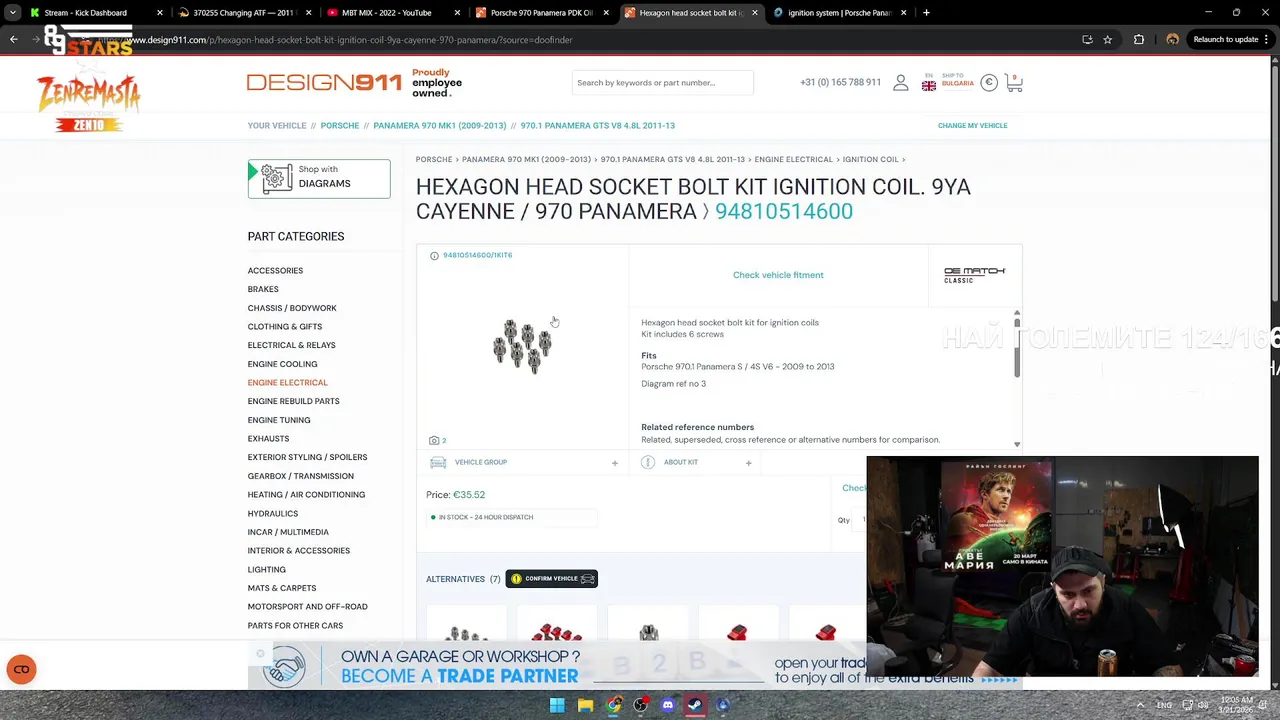Open a new browser tab
Viewport: 1280px width, 720px height.
point(926,13)
